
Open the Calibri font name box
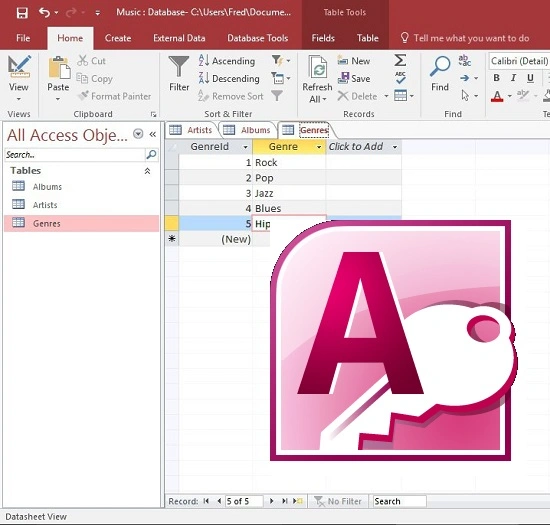click(519, 61)
